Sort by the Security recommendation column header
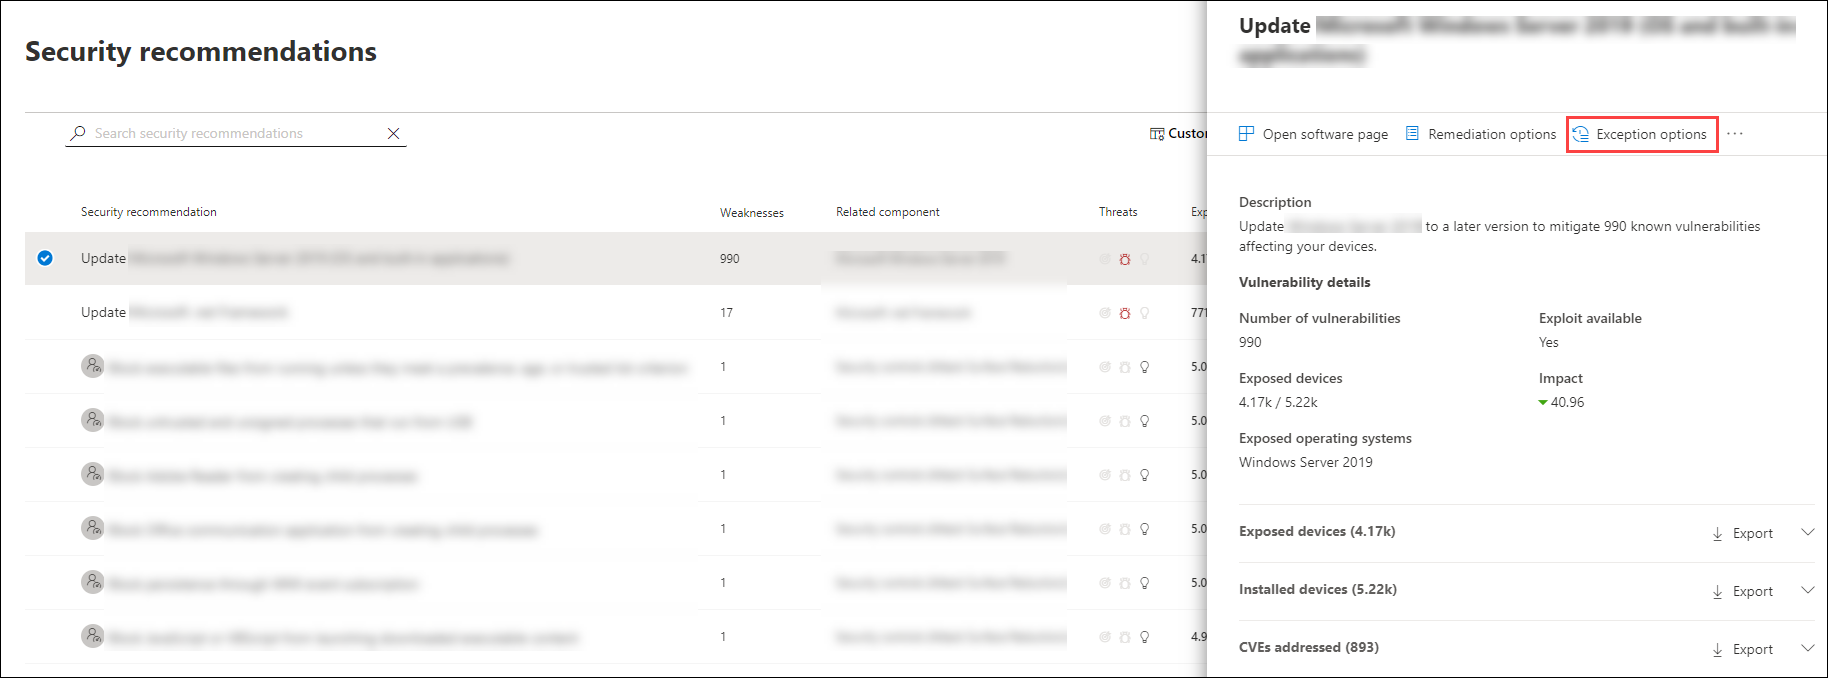This screenshot has height=678, width=1828. (x=148, y=212)
